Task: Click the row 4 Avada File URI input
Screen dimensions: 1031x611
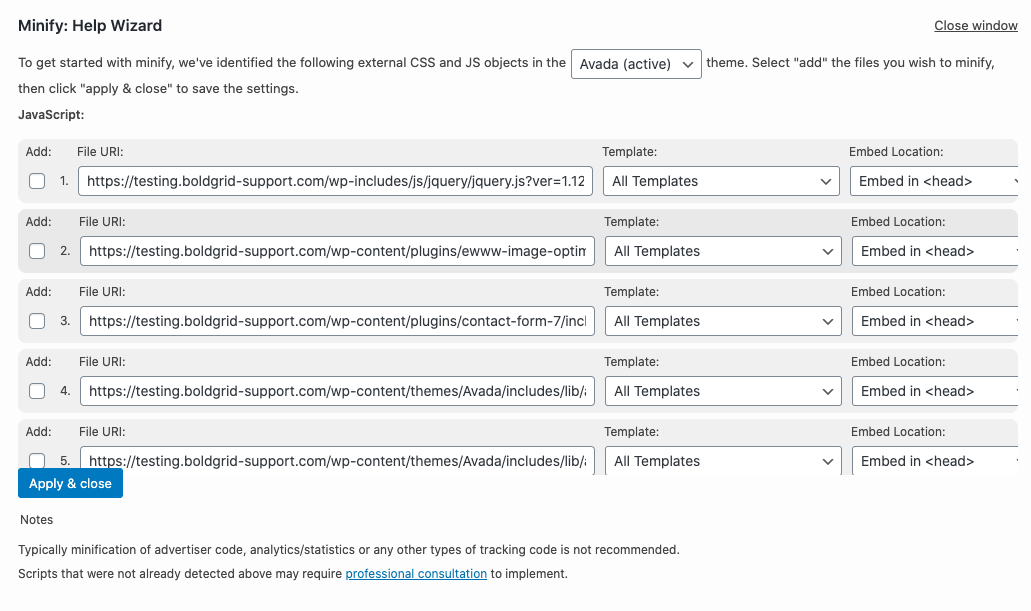Action: [338, 391]
